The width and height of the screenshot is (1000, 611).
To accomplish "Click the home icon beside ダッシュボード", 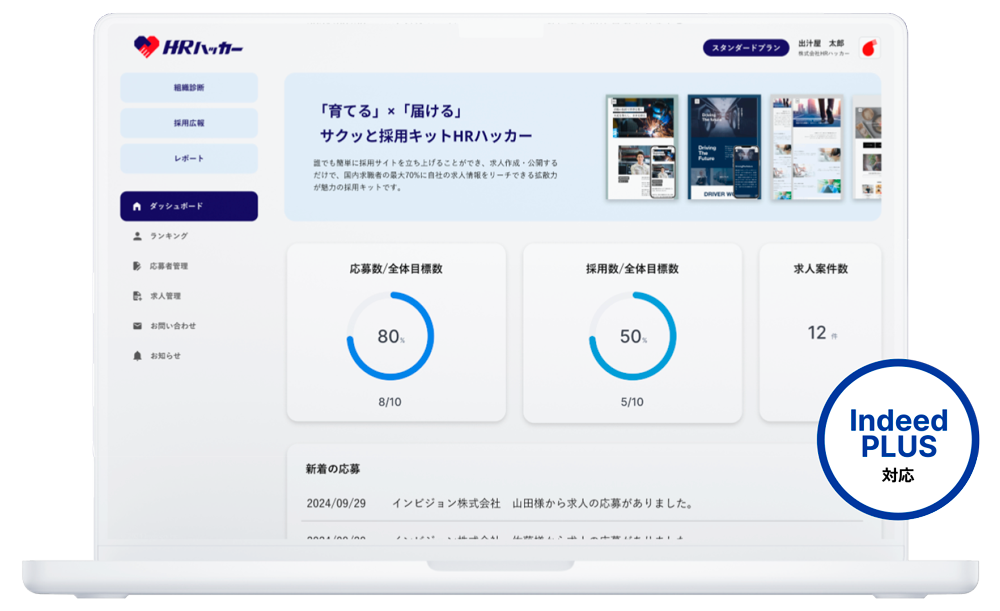I will coord(138,206).
